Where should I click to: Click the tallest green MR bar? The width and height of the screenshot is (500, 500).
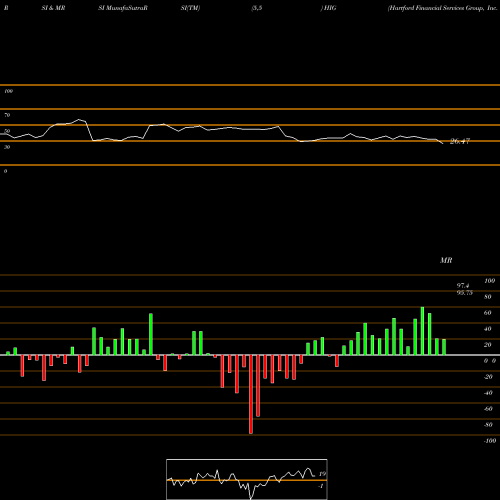[422, 331]
